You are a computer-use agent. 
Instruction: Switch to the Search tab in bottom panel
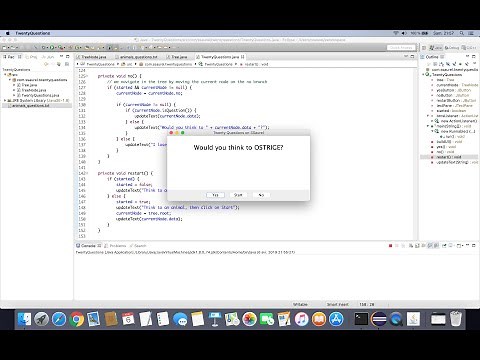(138, 246)
